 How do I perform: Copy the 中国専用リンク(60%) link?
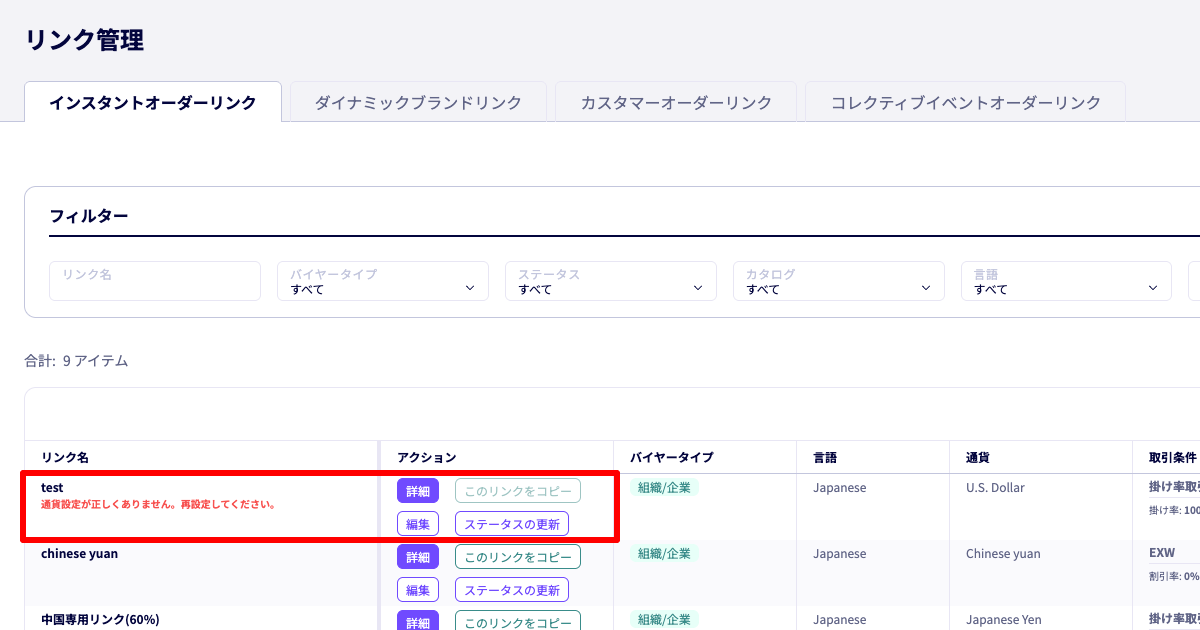pyautogui.click(x=518, y=621)
